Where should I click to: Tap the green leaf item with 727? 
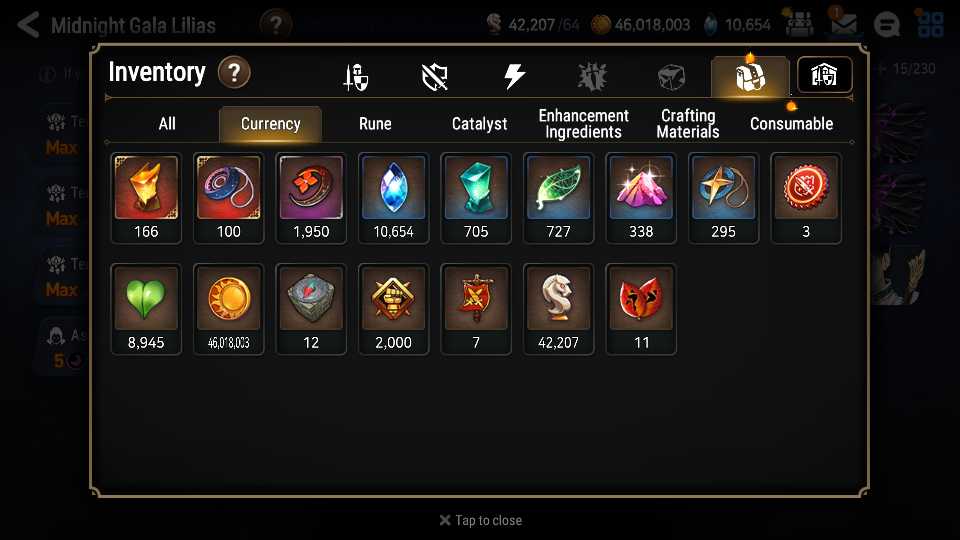558,198
